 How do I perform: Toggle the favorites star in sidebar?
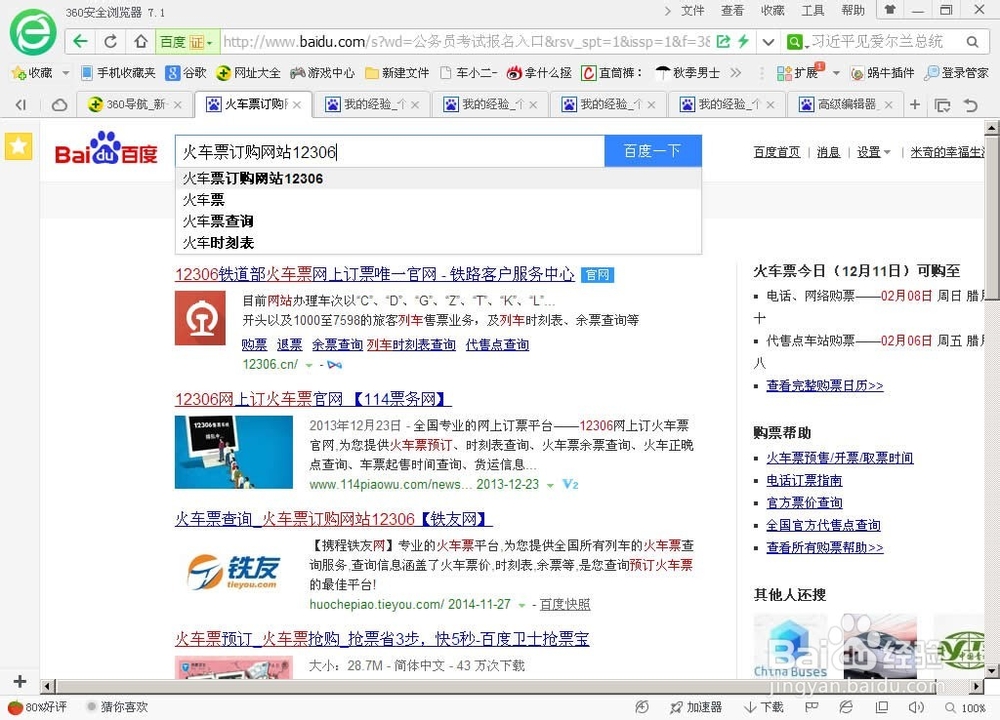click(18, 147)
